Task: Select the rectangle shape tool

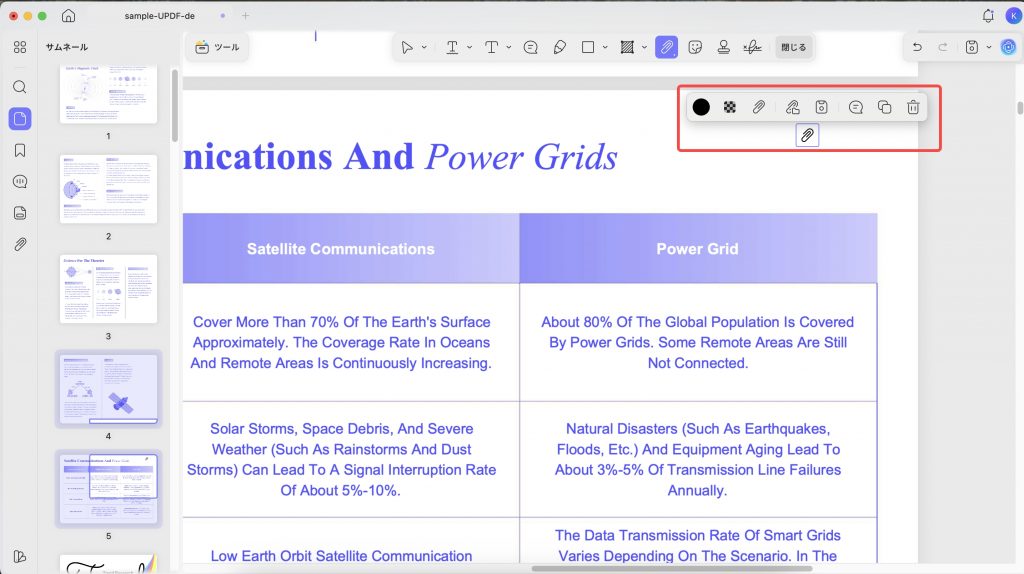Action: pos(588,47)
